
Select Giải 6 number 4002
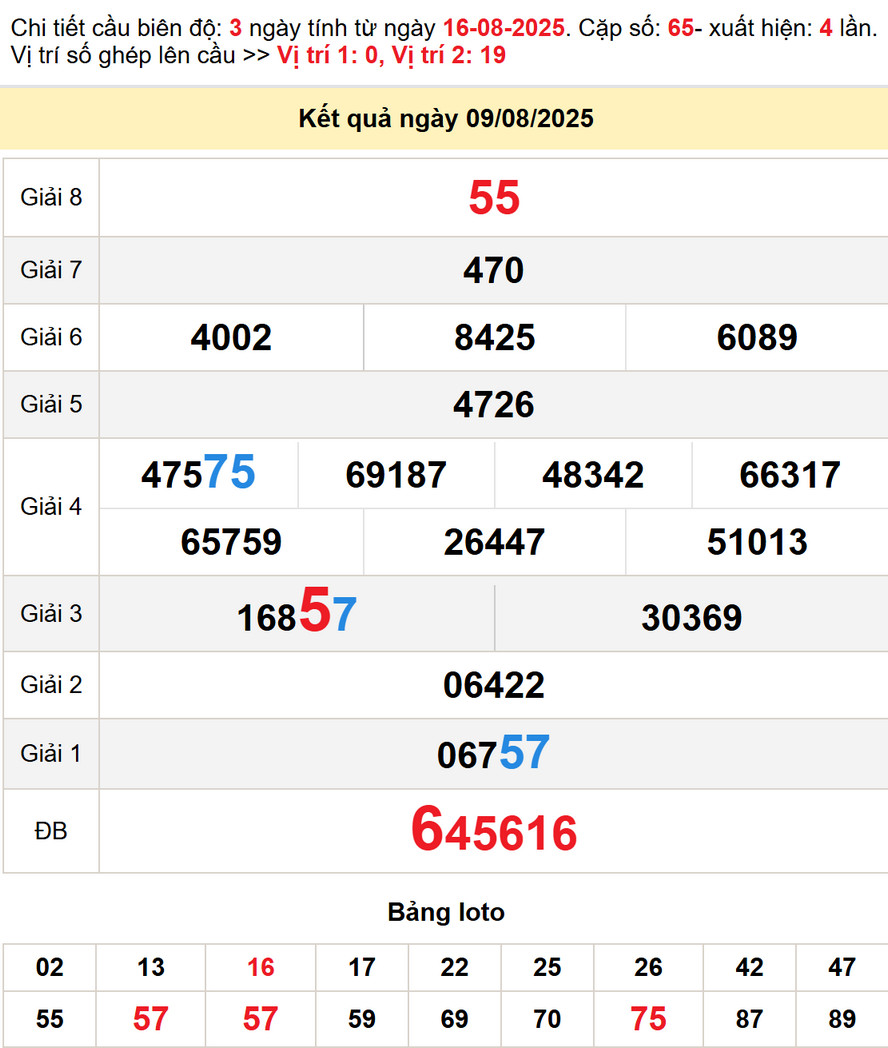pyautogui.click(x=231, y=338)
